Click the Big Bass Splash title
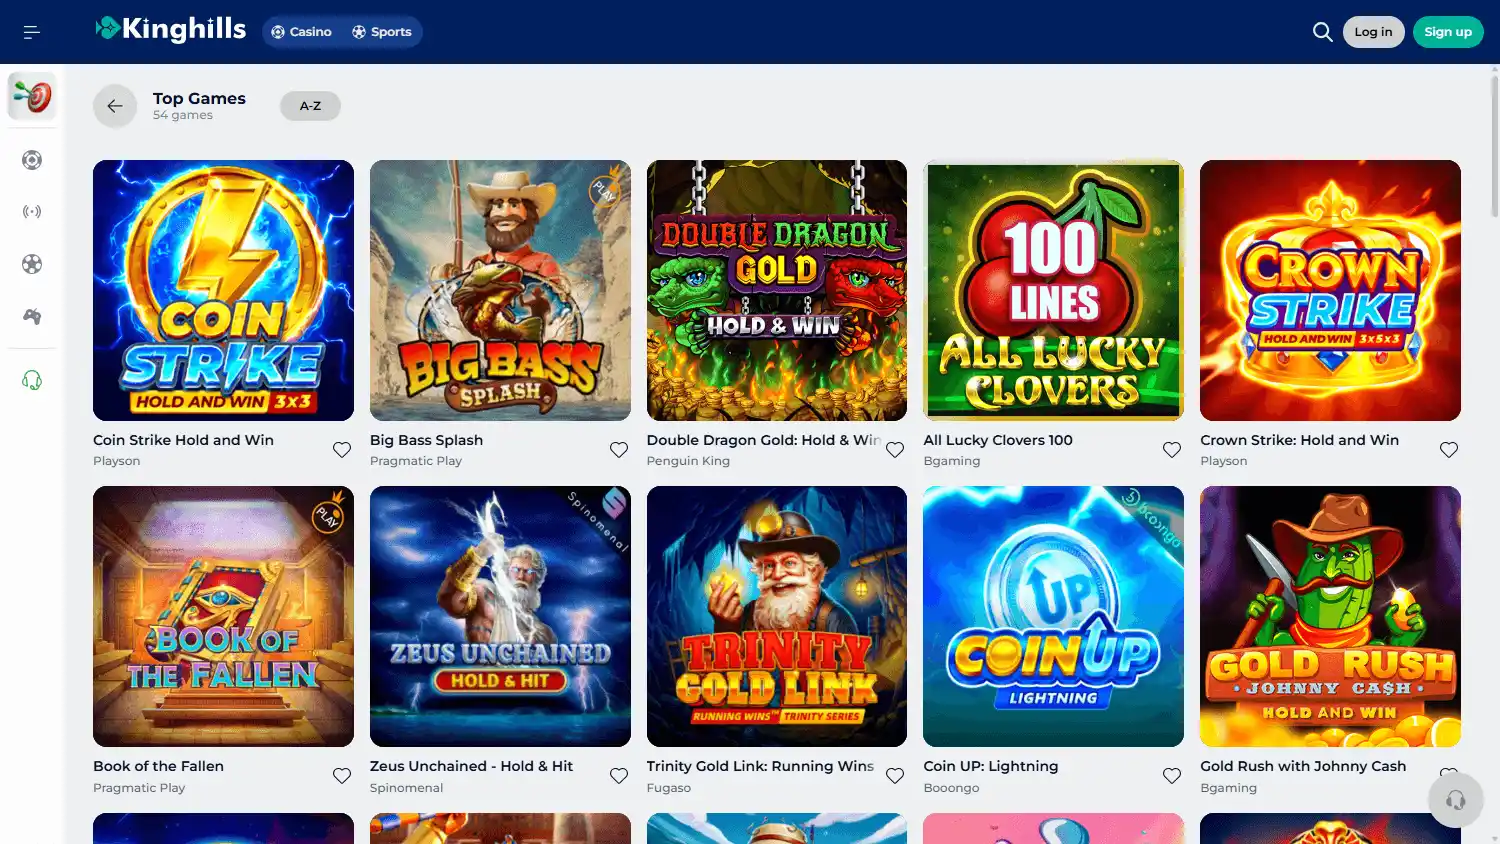This screenshot has width=1500, height=844. [426, 440]
